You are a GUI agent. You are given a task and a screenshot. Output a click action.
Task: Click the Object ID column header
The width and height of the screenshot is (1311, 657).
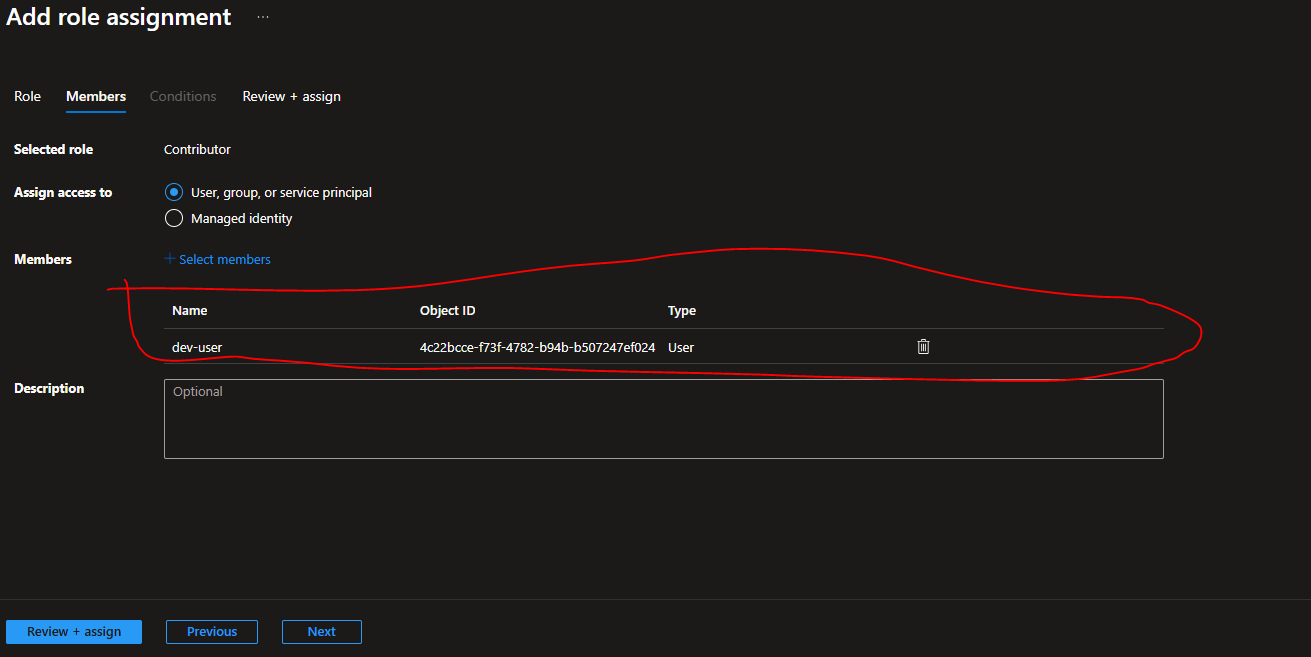pyautogui.click(x=448, y=311)
